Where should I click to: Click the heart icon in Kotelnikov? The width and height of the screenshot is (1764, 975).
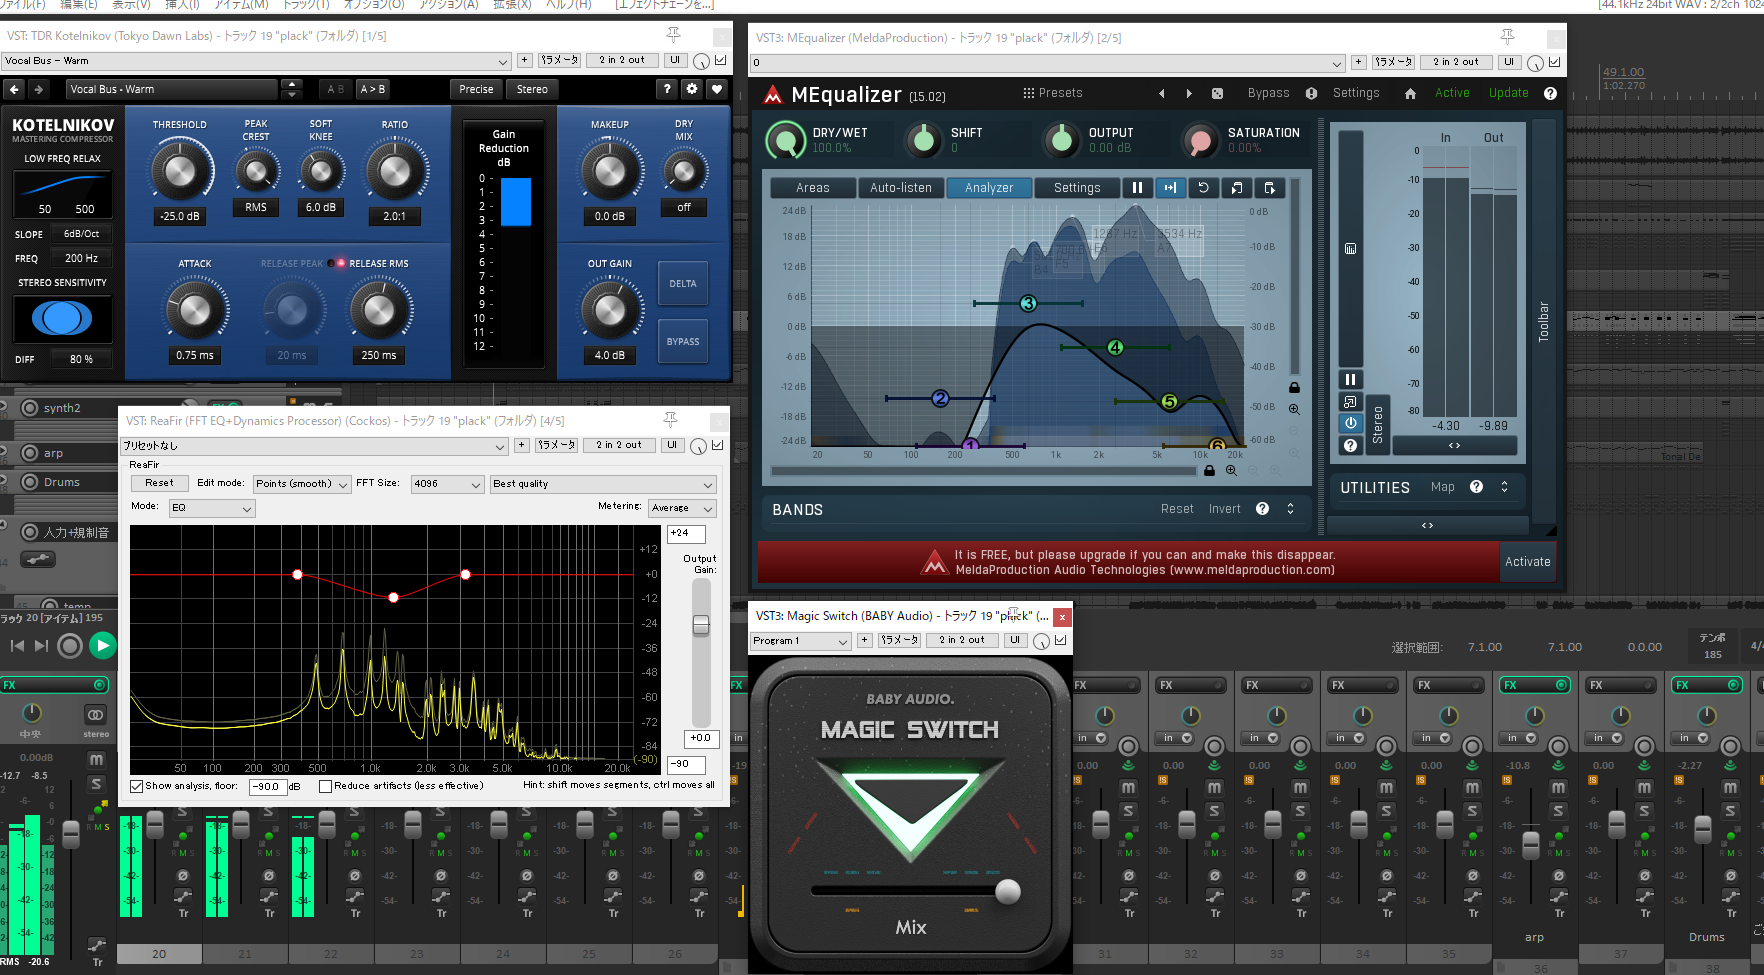[x=717, y=89]
